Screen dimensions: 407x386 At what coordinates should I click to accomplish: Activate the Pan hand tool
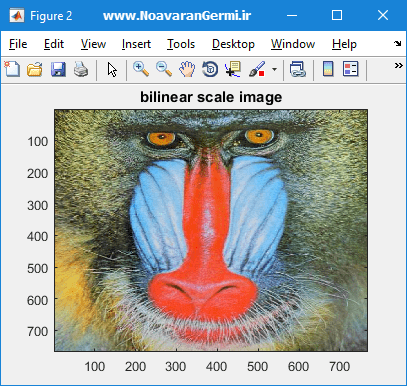click(x=187, y=69)
